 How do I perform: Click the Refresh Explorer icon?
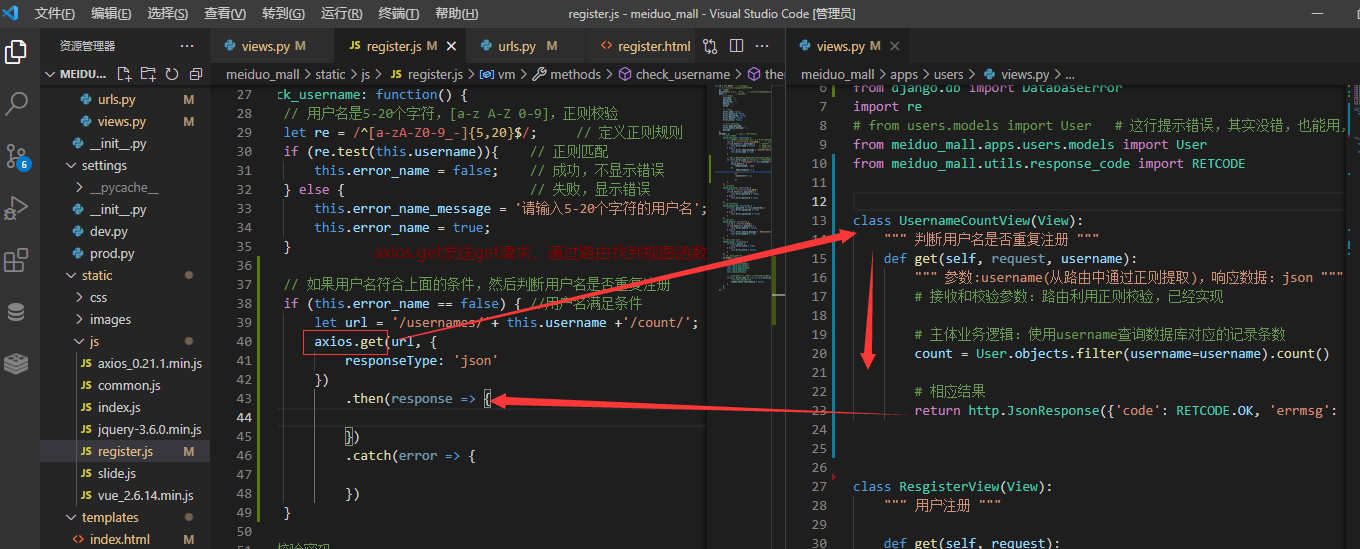pyautogui.click(x=171, y=74)
